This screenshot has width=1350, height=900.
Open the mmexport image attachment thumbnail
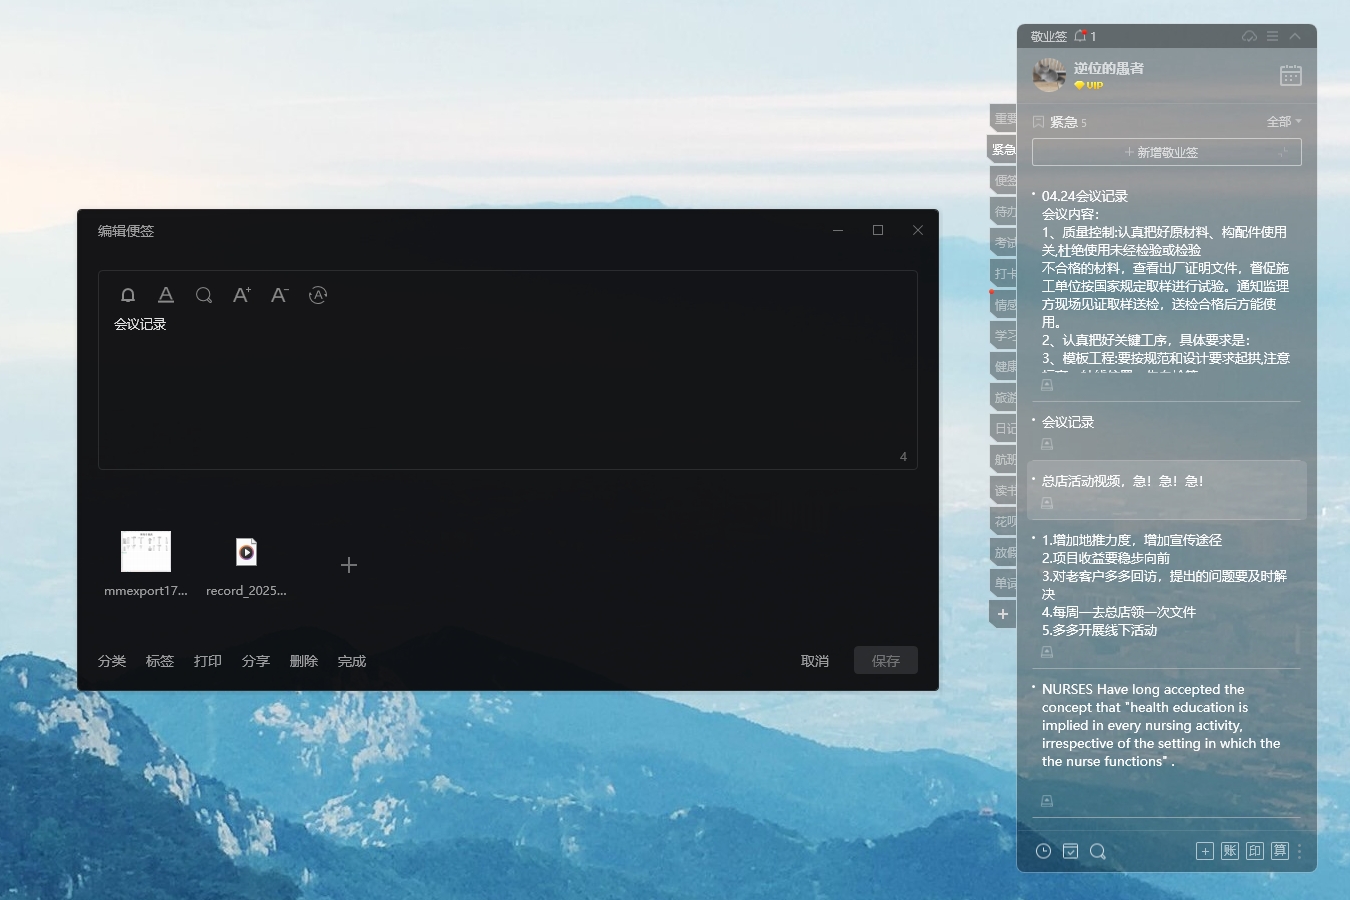tap(146, 552)
